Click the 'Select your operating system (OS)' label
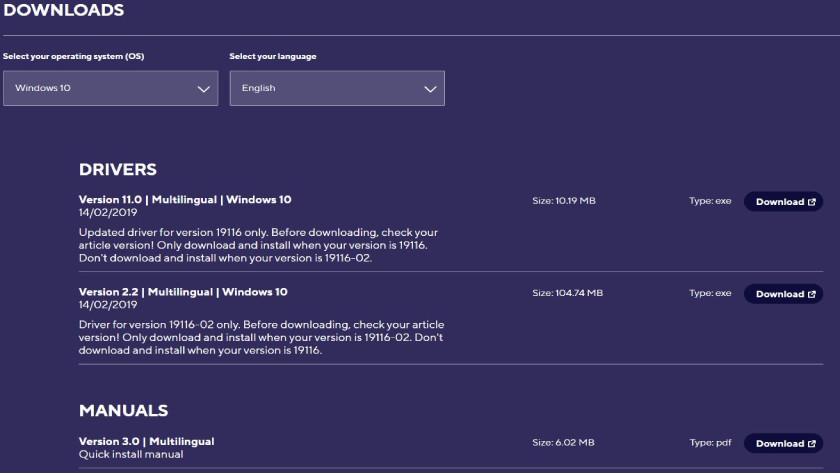 pos(73,57)
